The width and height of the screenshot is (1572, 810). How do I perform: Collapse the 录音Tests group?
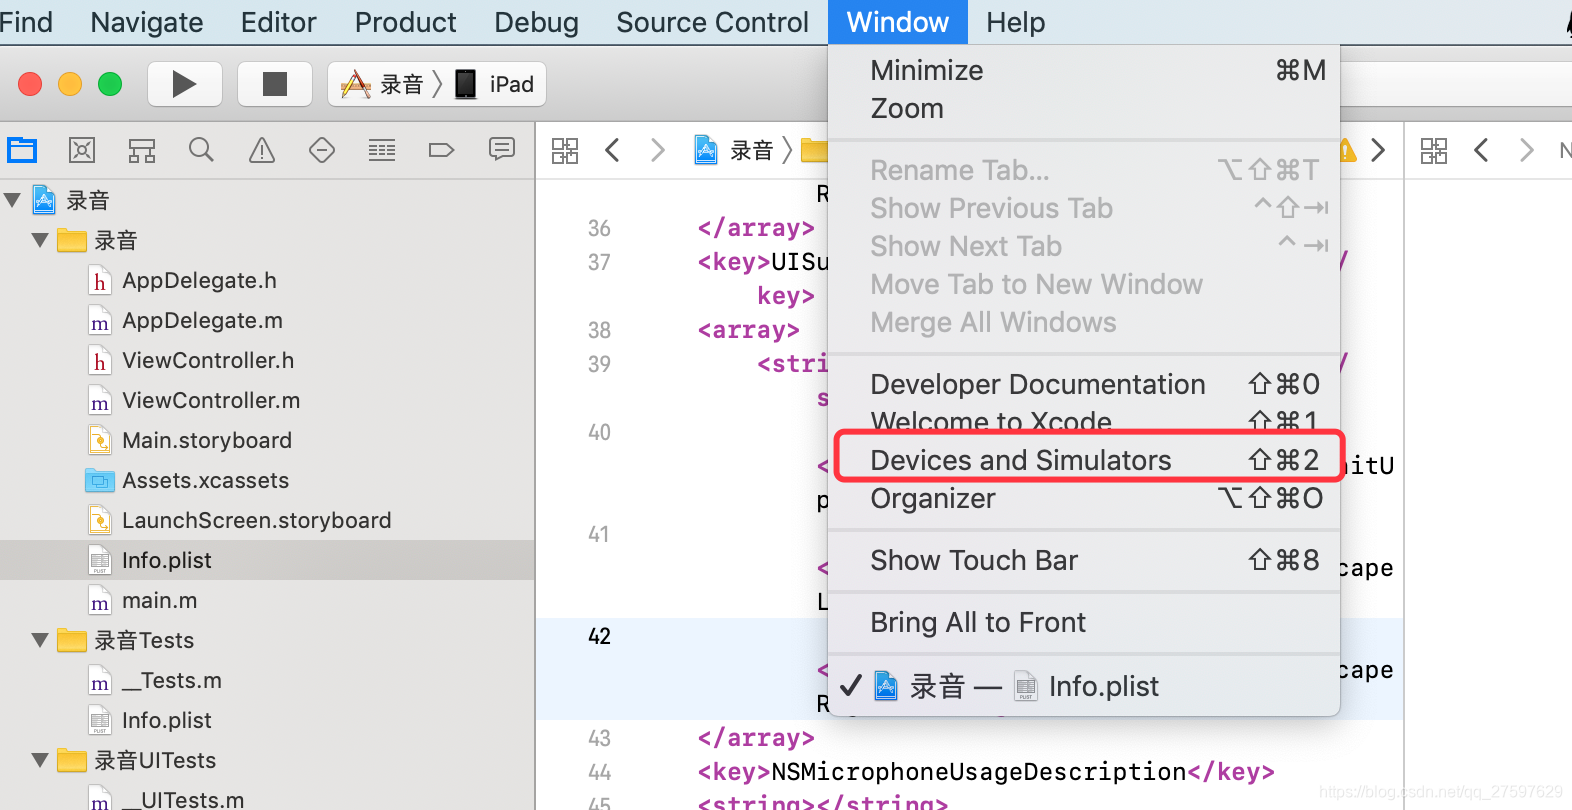tap(40, 640)
